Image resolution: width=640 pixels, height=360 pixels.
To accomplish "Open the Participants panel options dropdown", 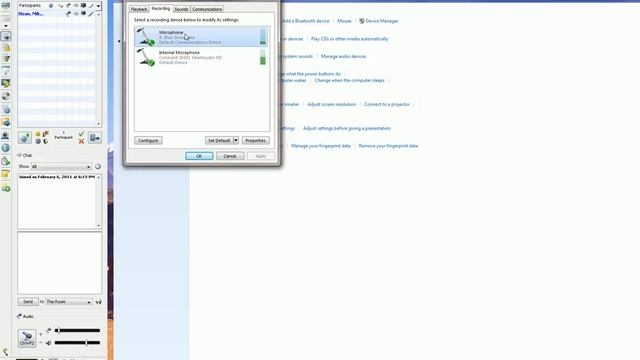I will point(98,6).
